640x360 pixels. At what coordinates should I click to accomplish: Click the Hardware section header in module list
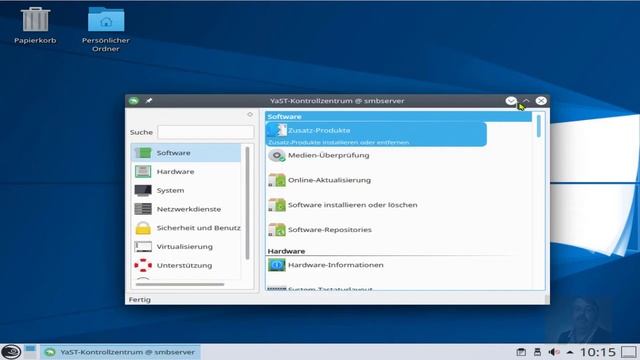click(x=286, y=251)
